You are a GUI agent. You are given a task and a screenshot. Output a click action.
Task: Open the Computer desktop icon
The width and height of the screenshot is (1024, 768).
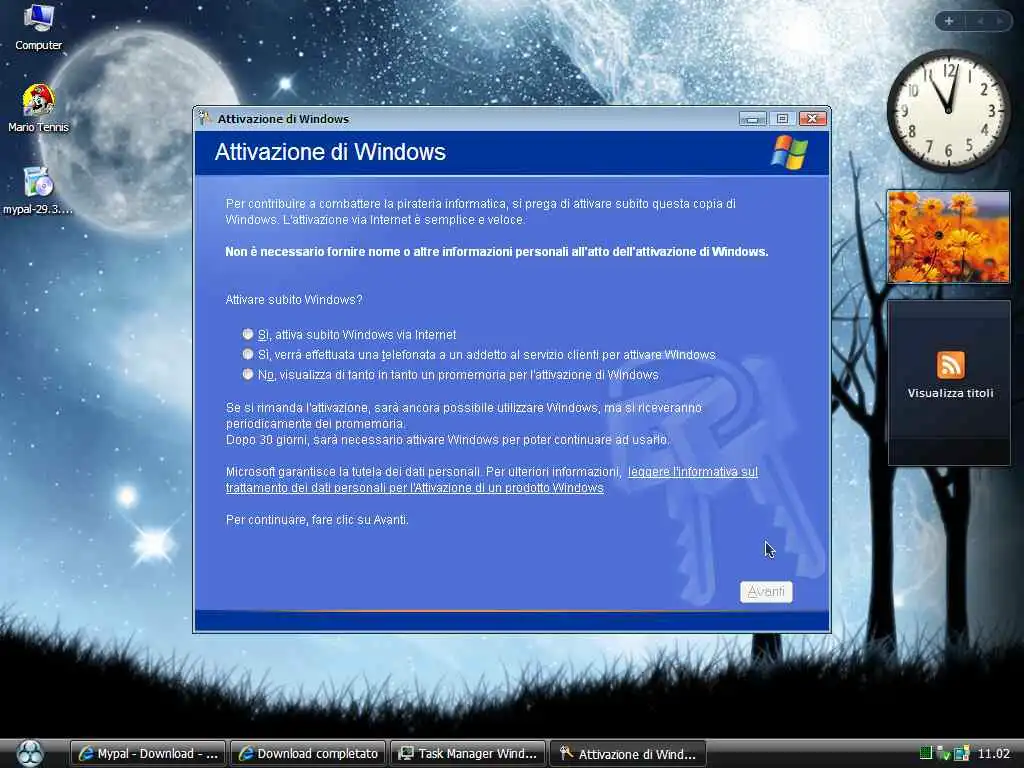coord(39,26)
